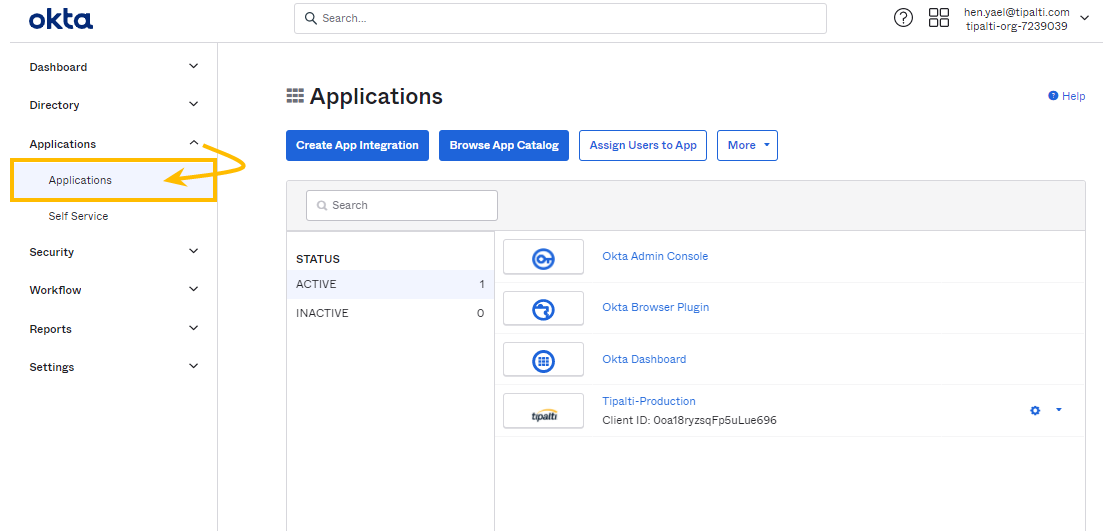This screenshot has width=1106, height=531.
Task: Click the Okta logo
Action: pos(61,19)
